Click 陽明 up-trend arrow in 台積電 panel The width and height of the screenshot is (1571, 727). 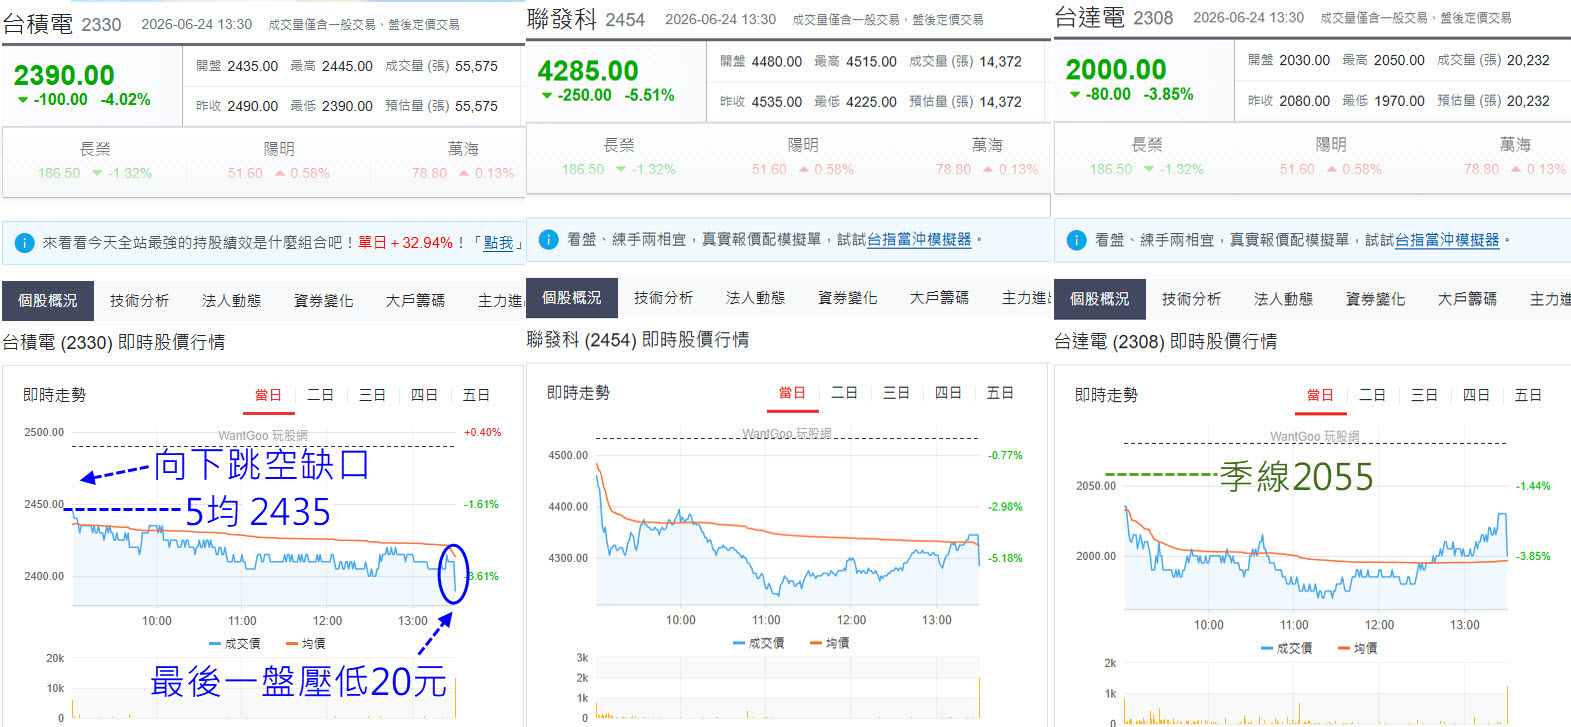tap(279, 173)
